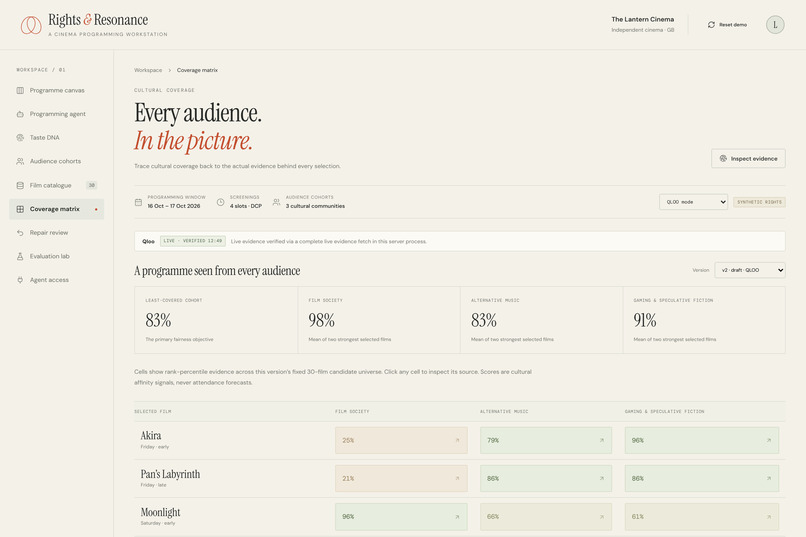Select the Repair review undo icon

(20, 233)
